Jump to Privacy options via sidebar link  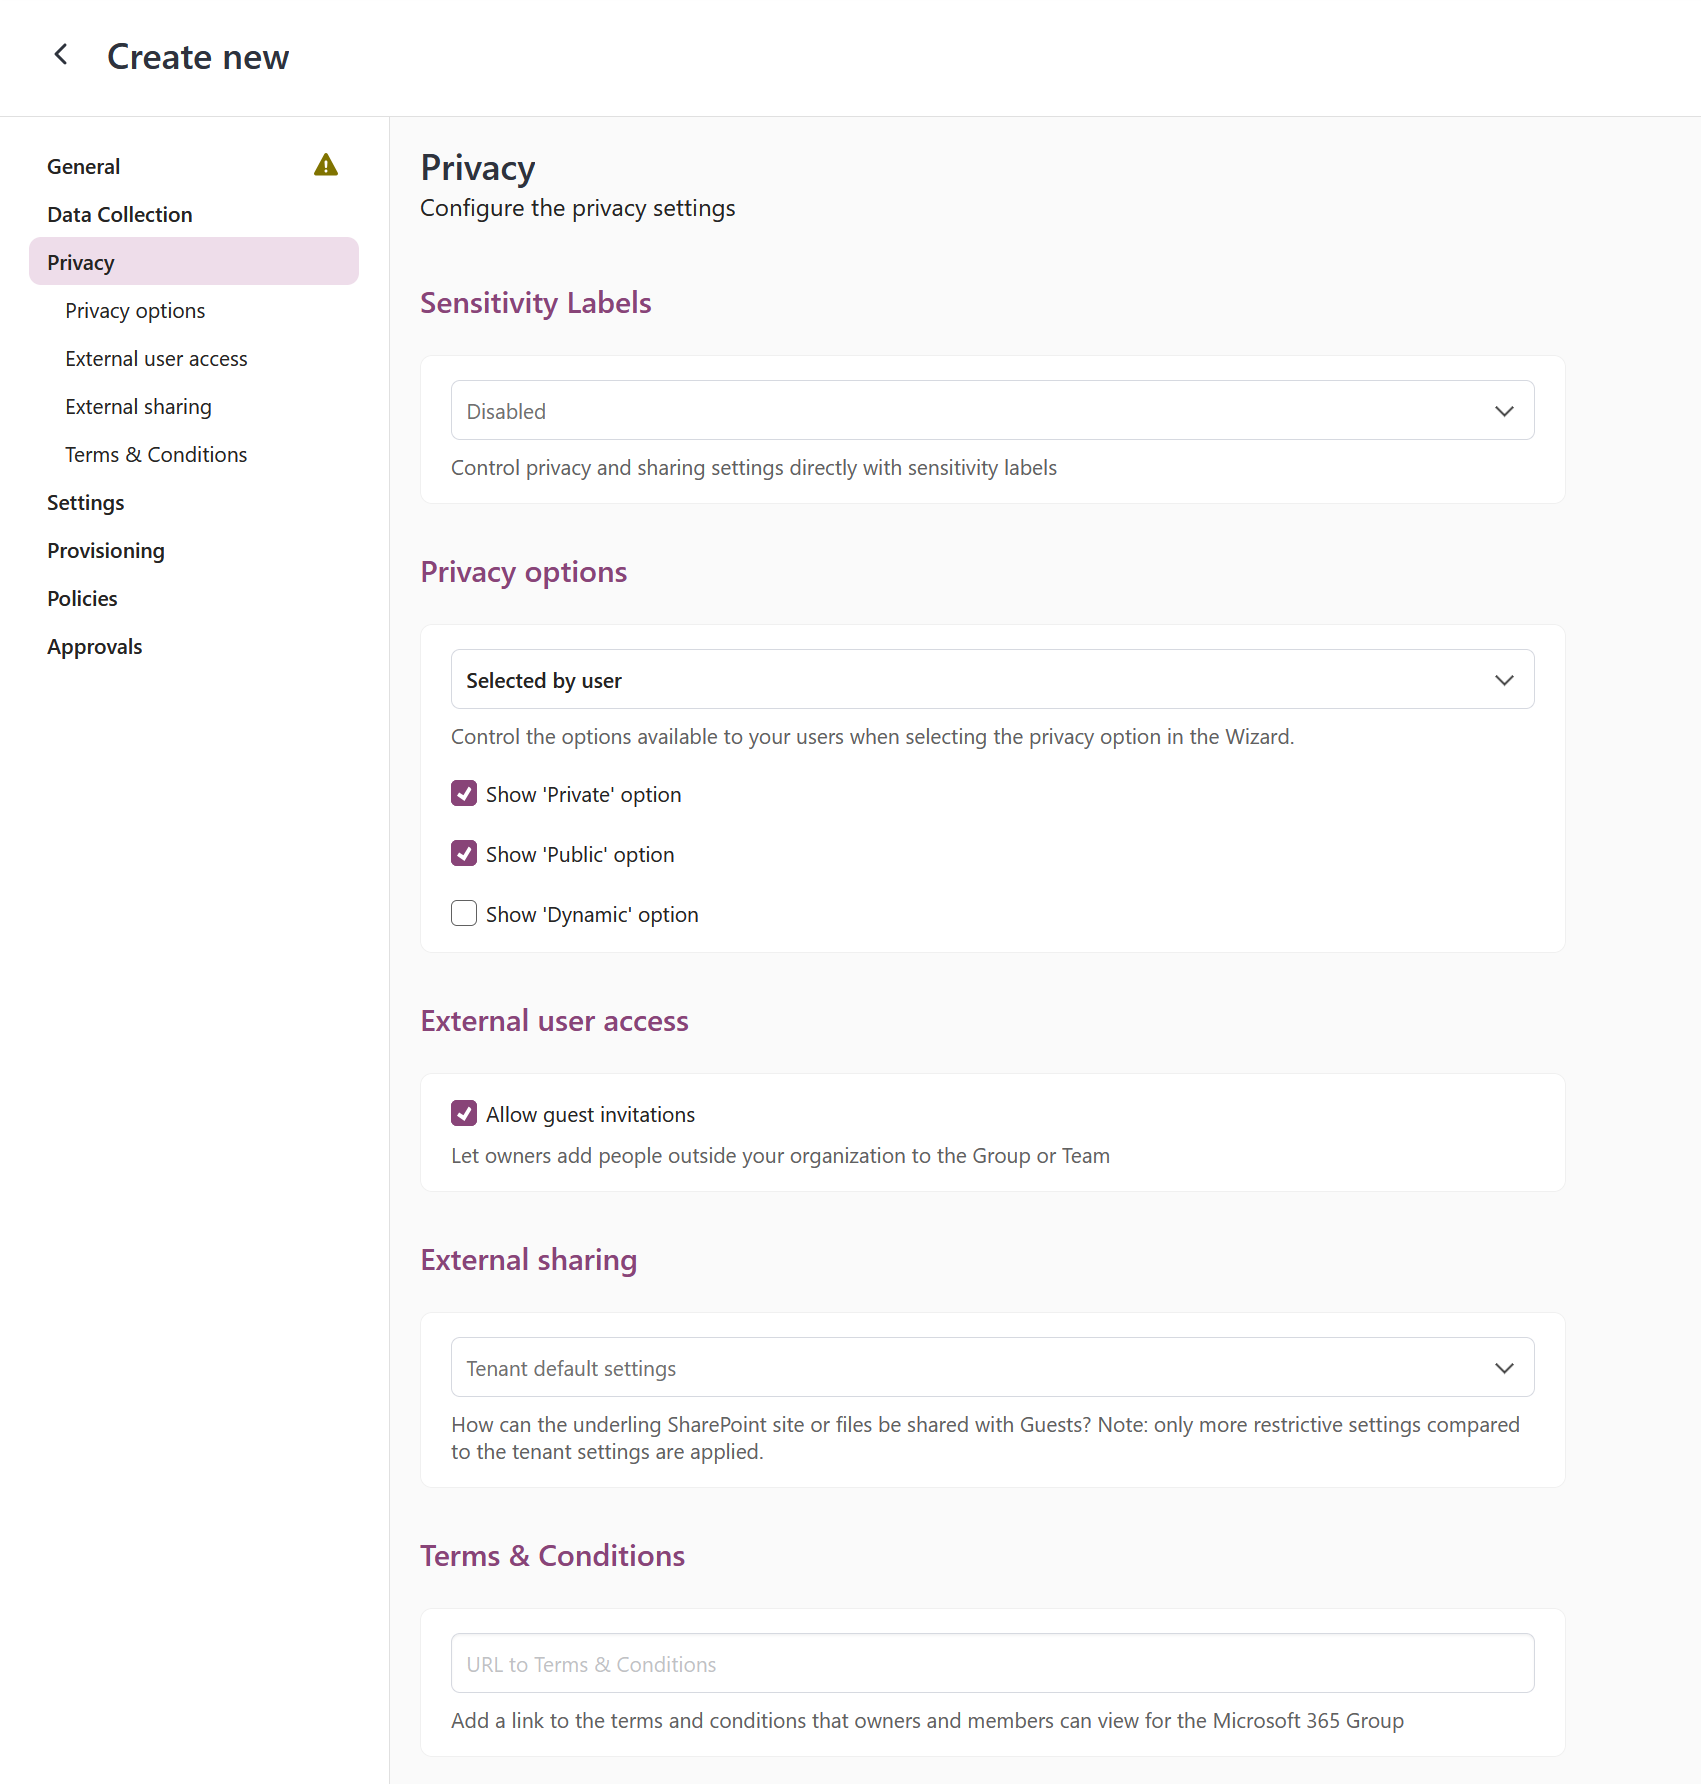pos(135,310)
